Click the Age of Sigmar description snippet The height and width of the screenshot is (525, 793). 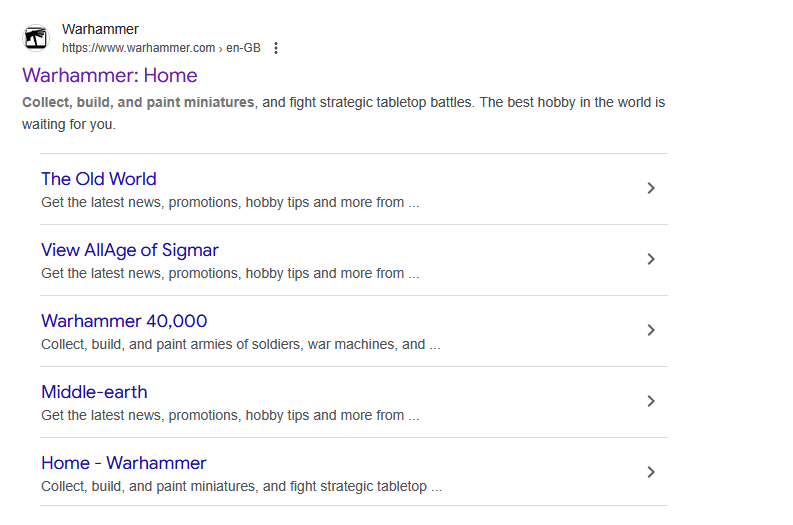(230, 273)
